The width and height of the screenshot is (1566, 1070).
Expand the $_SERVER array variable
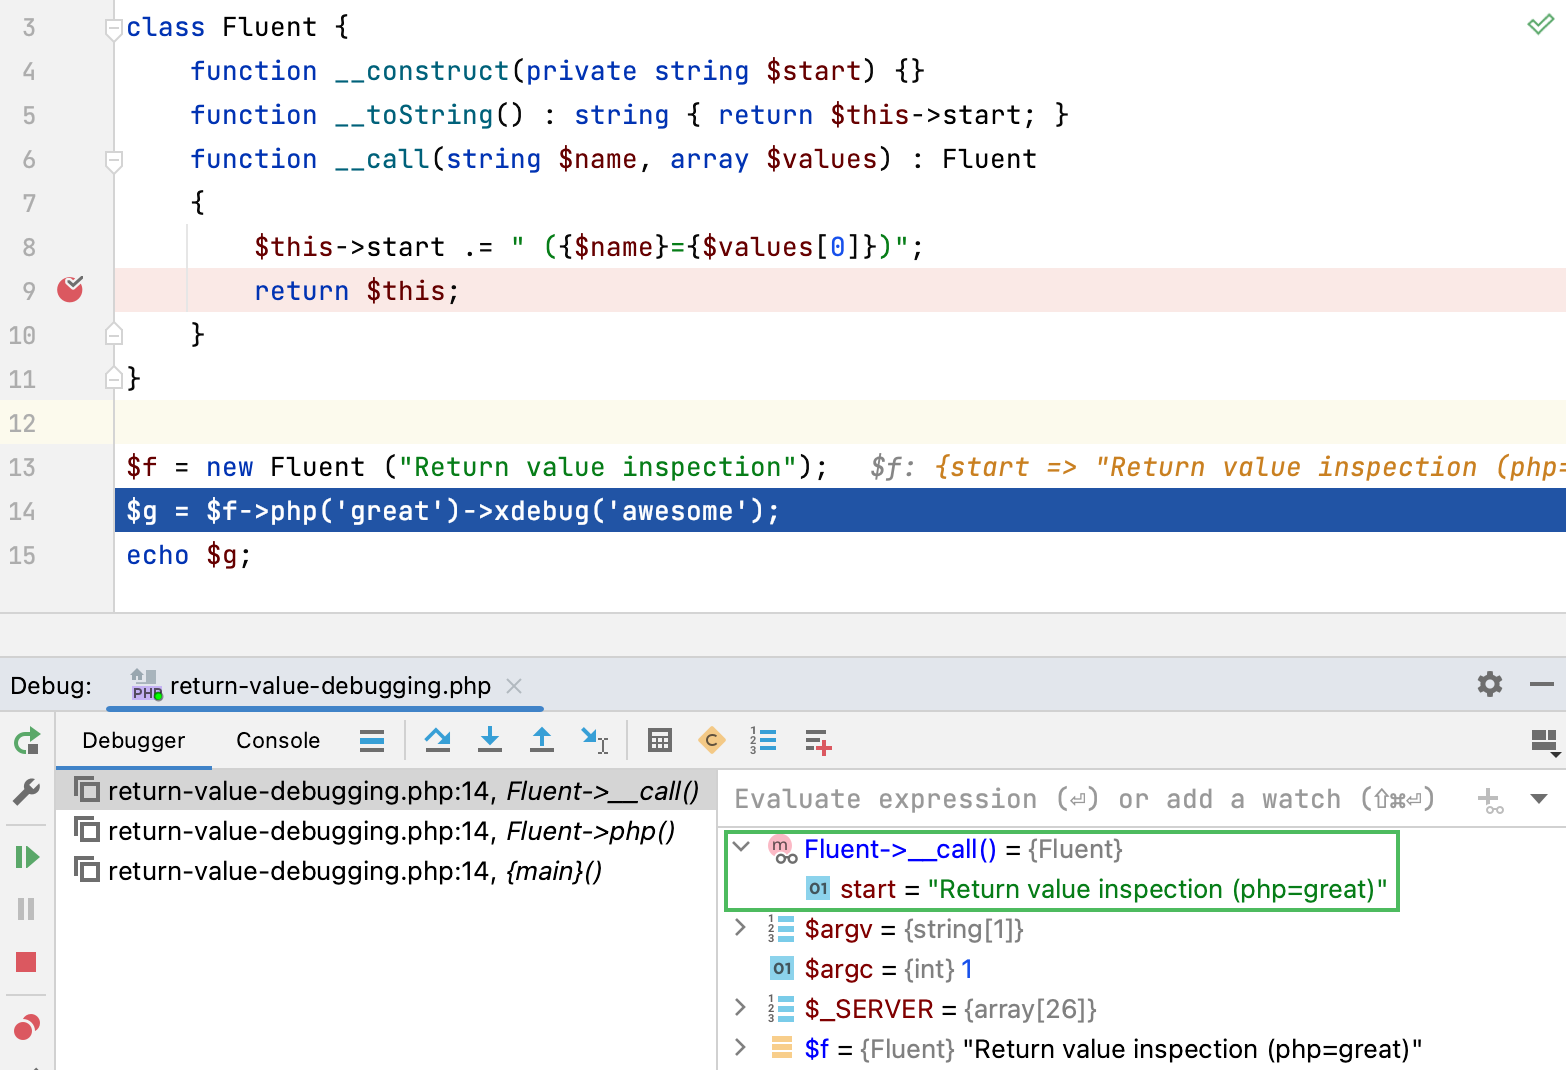[x=741, y=1009]
